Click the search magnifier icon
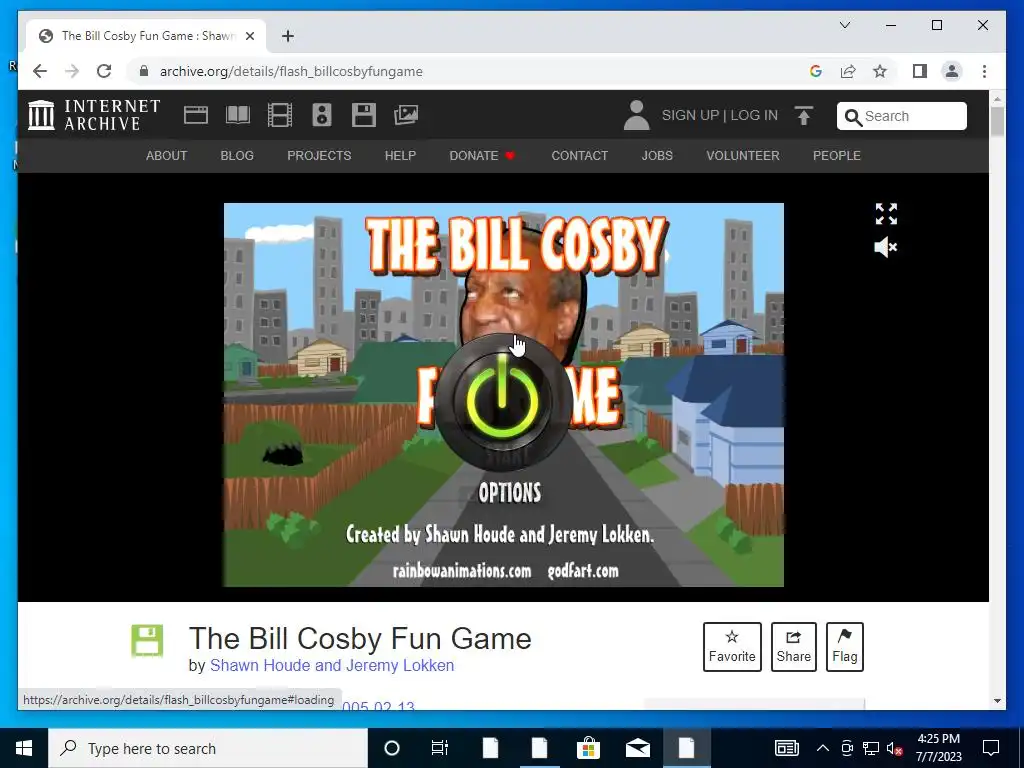The width and height of the screenshot is (1024, 768). (853, 117)
